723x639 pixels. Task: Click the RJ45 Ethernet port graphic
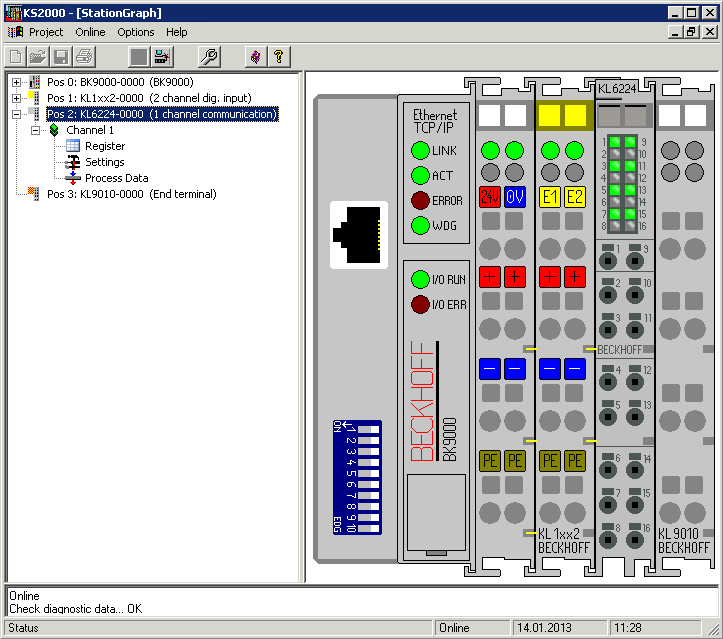pyautogui.click(x=359, y=235)
